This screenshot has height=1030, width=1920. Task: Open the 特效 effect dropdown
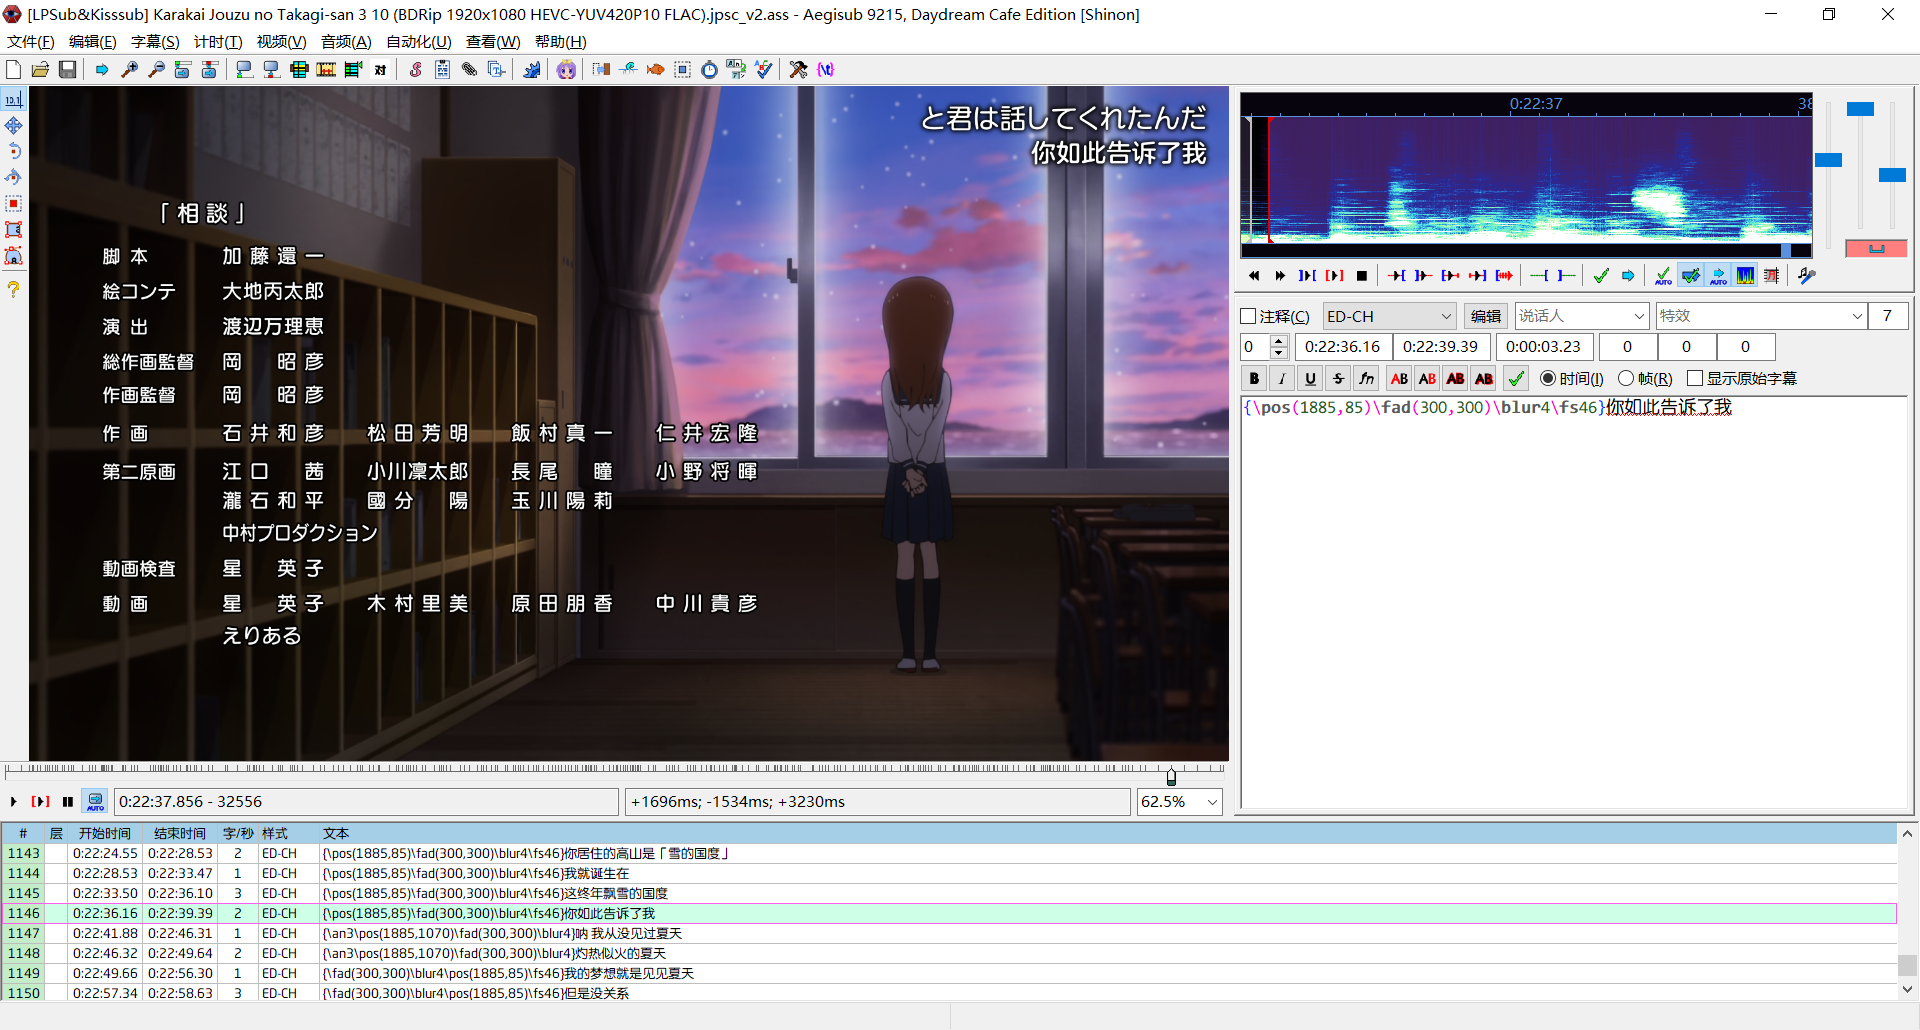point(1761,316)
